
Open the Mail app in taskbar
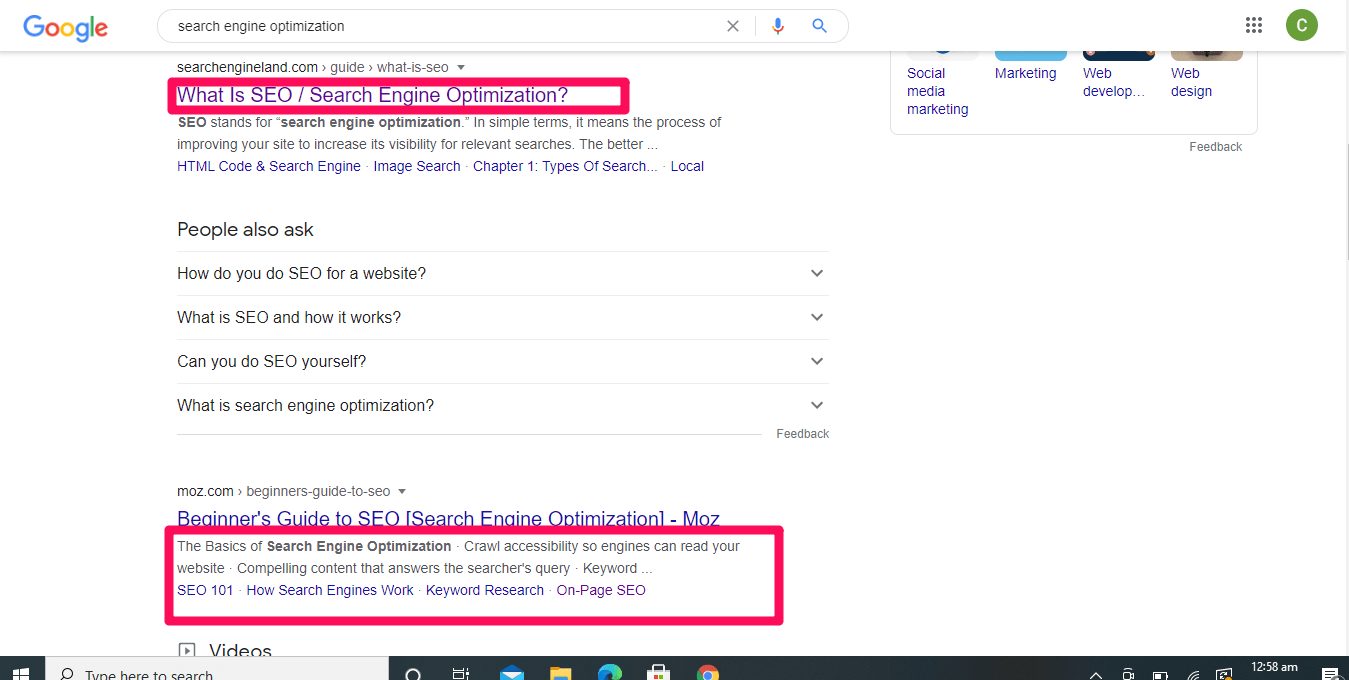[512, 673]
